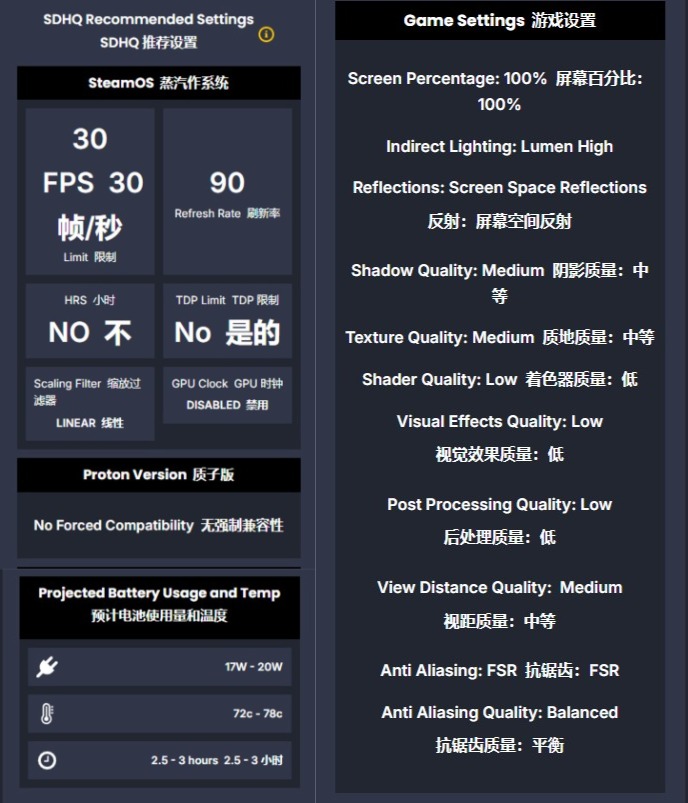Expand Projected Battery Usage and Temp section
This screenshot has width=688, height=803.
click(x=159, y=604)
